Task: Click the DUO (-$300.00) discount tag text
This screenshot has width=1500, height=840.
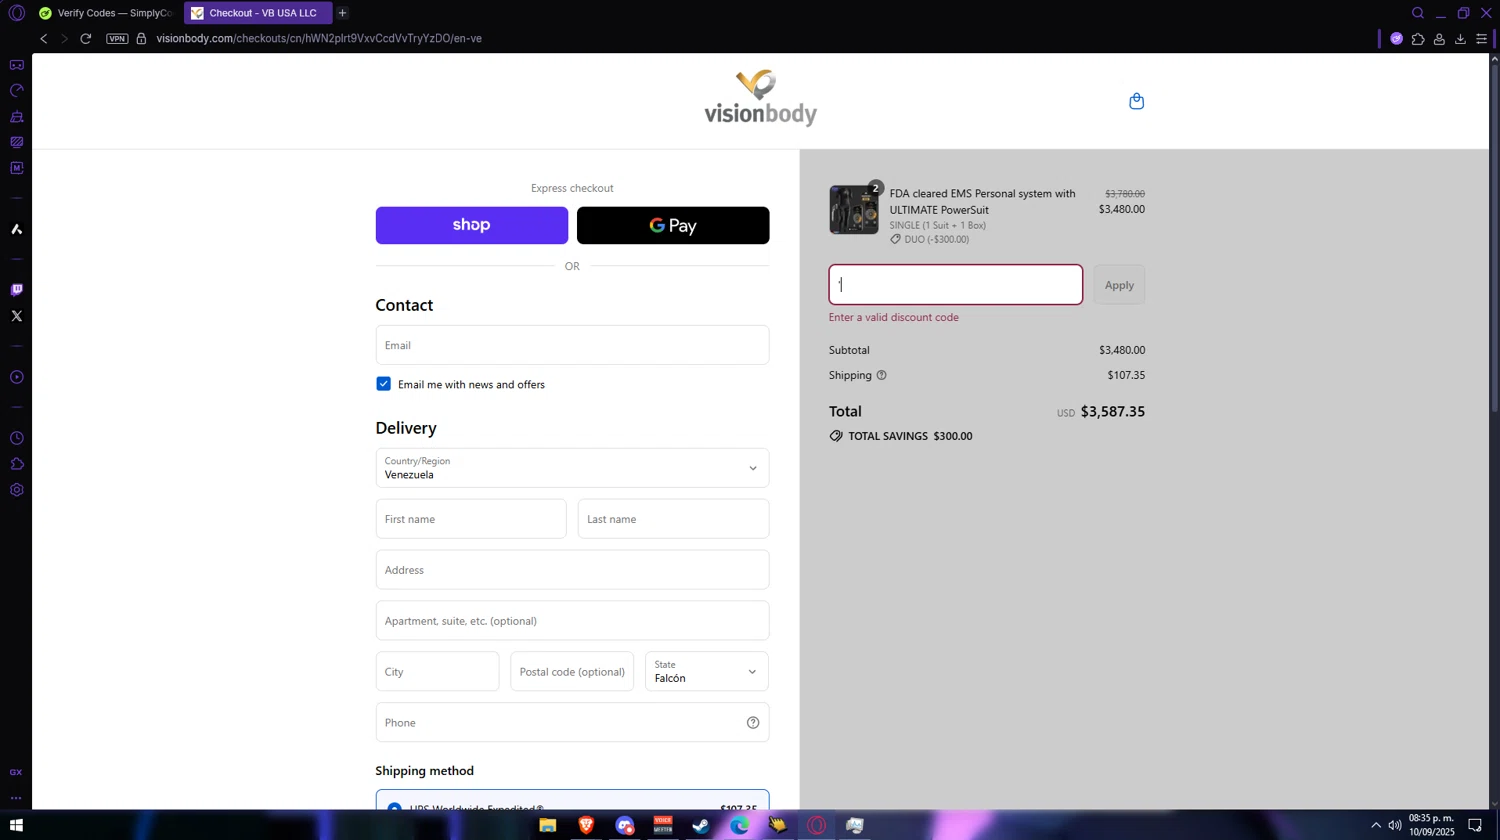Action: [937, 240]
